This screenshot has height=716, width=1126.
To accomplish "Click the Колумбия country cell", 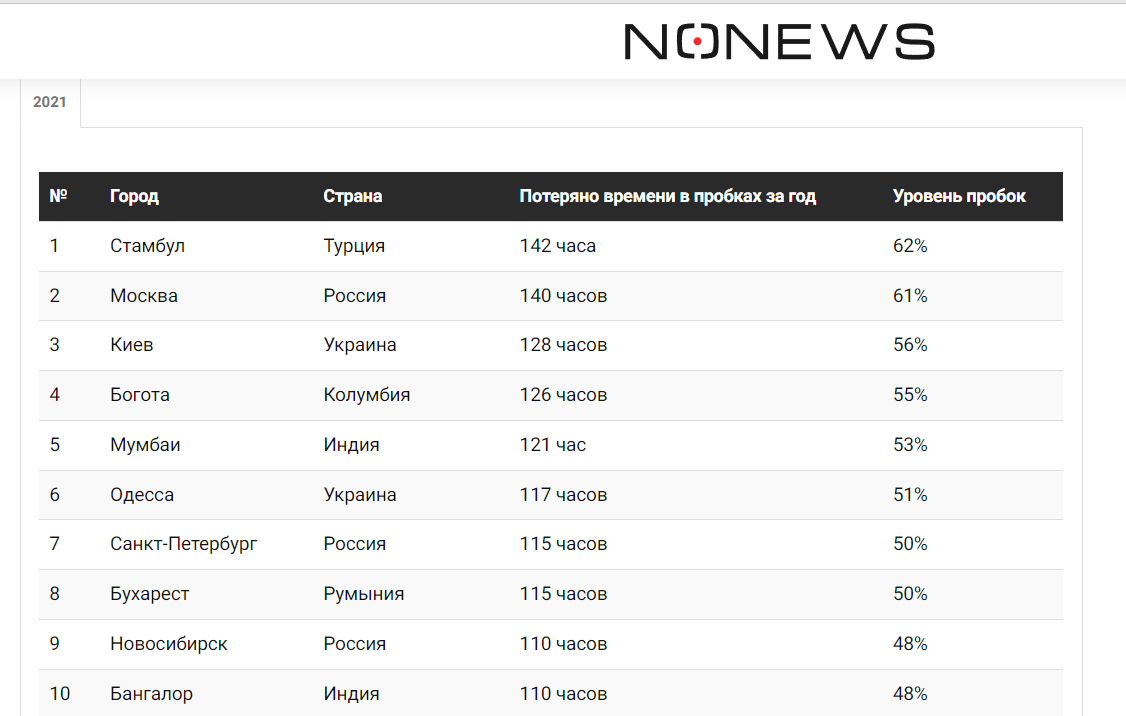I will point(366,395).
